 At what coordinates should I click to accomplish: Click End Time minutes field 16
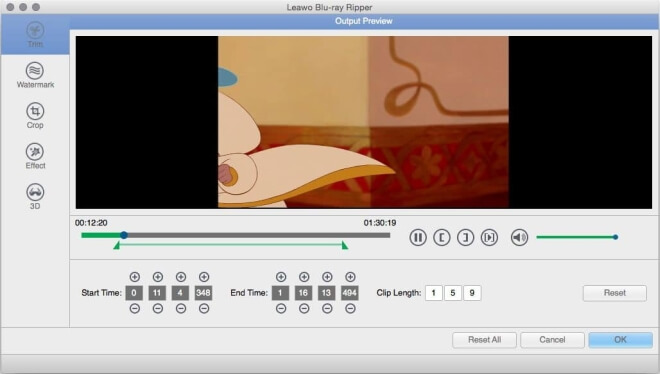[x=303, y=293]
